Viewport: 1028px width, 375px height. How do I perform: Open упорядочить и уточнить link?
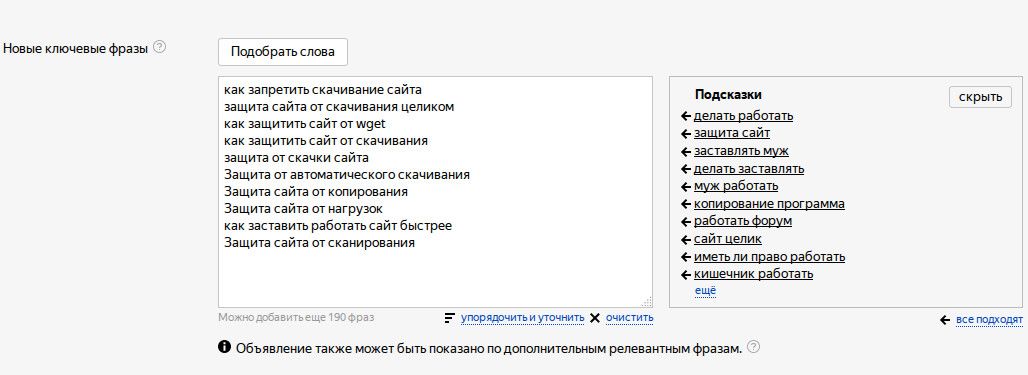[x=523, y=318]
